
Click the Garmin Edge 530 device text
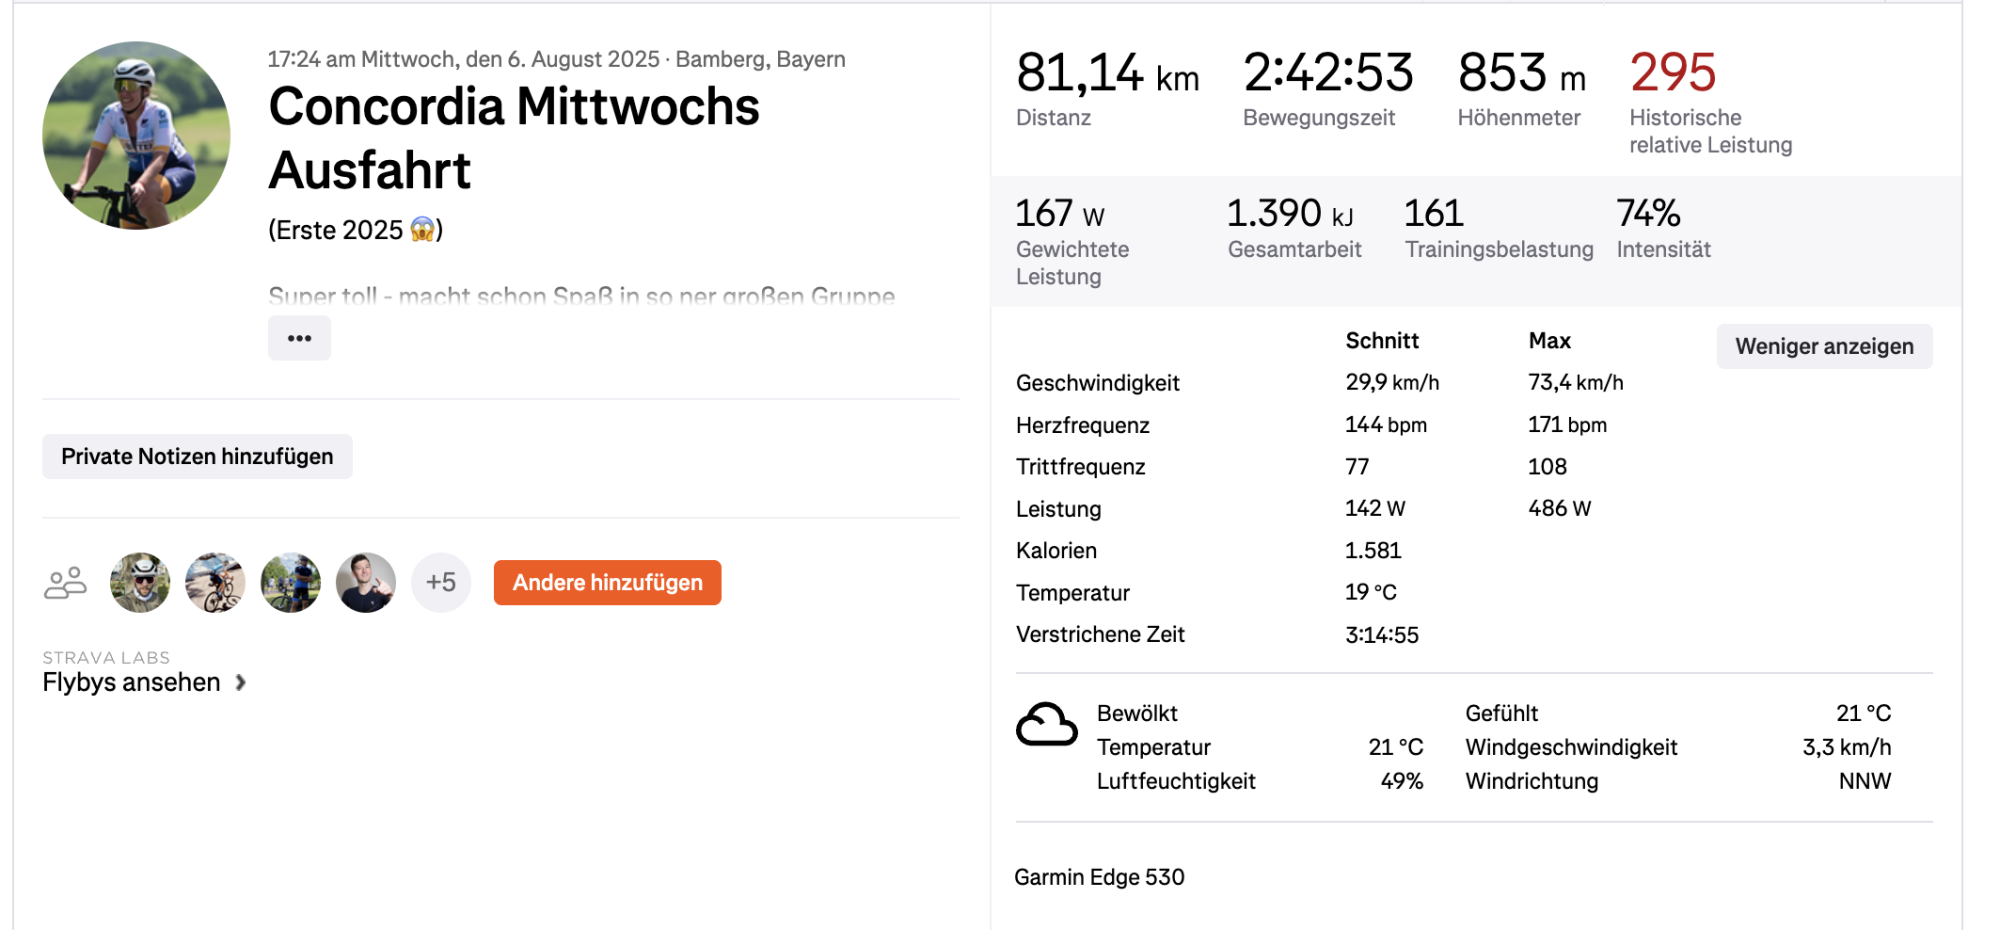coord(1099,877)
